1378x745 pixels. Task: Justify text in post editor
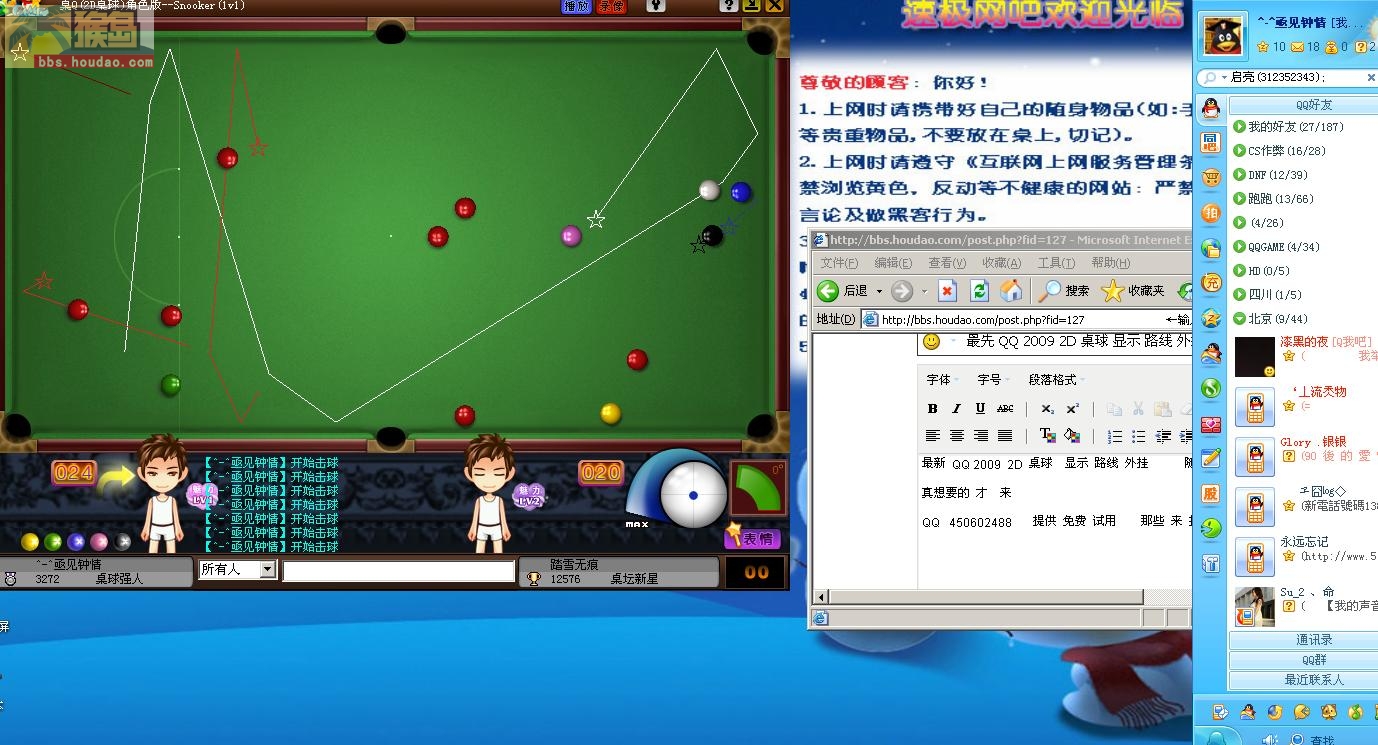click(x=1005, y=436)
